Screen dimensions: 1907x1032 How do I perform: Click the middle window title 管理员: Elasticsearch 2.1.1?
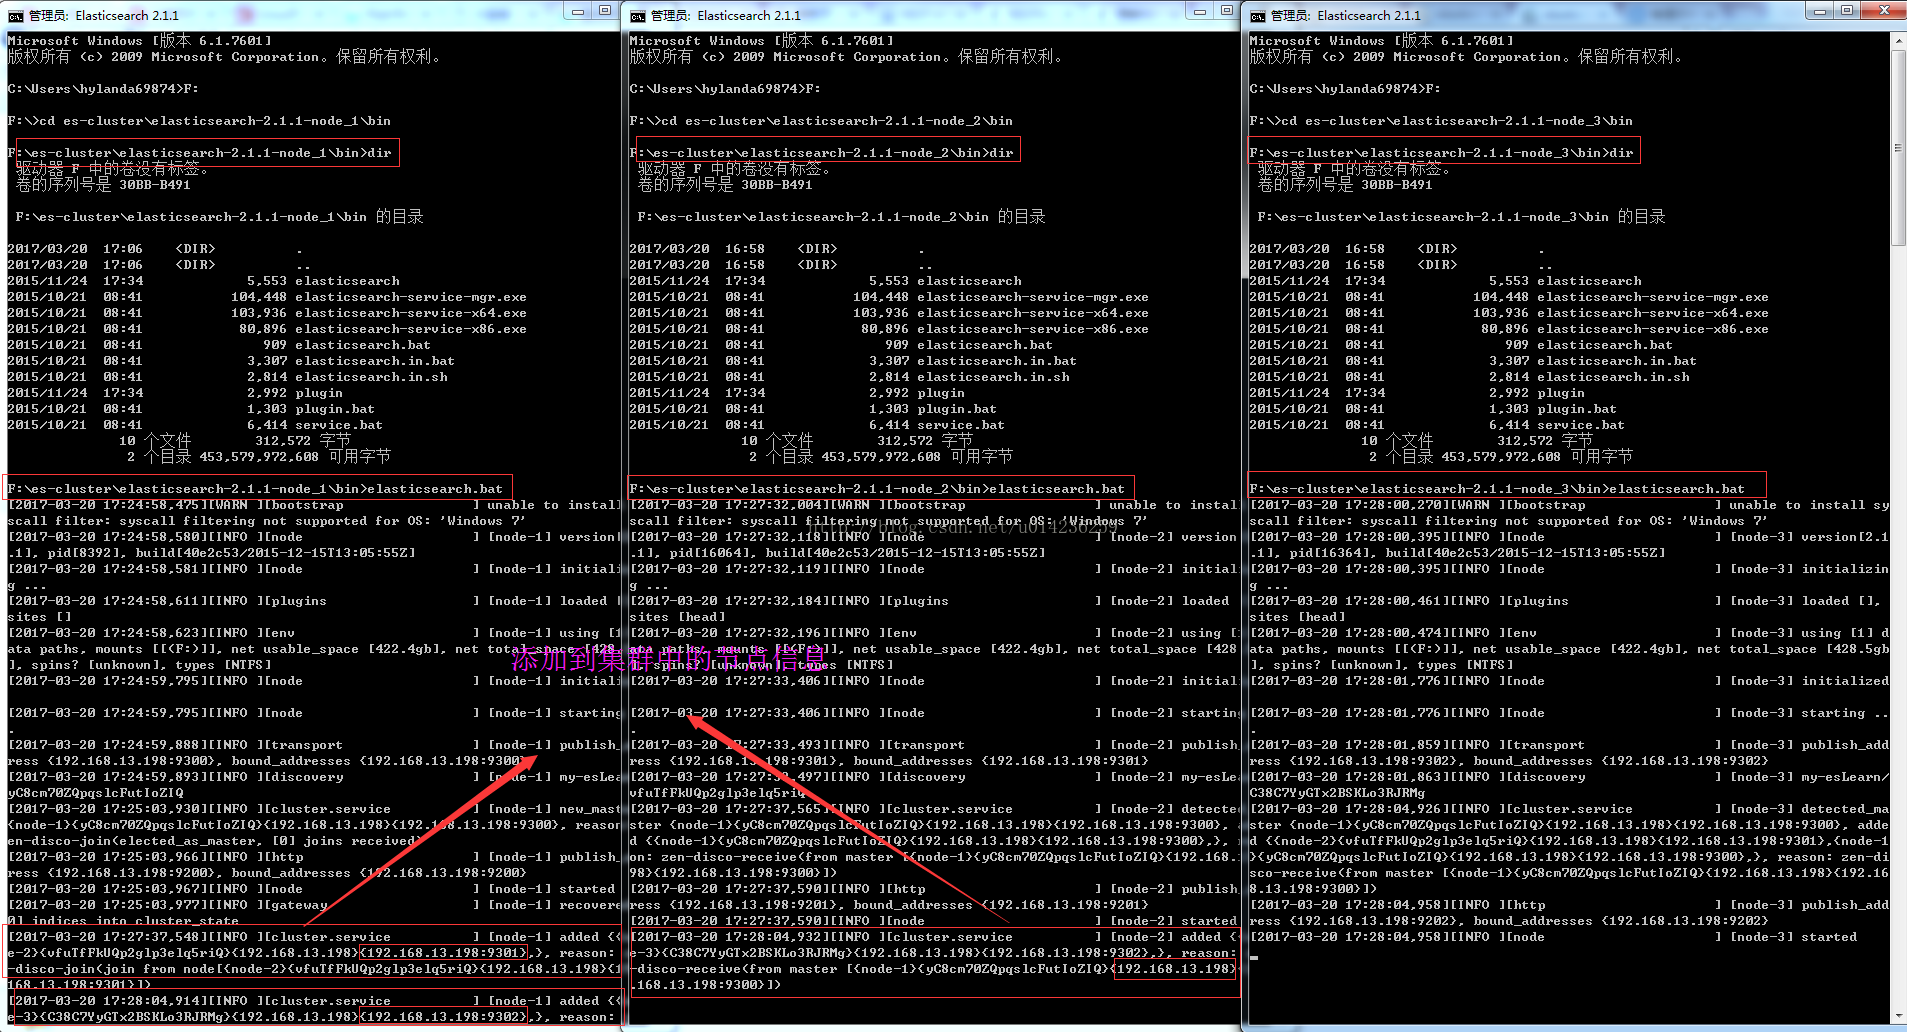point(726,16)
